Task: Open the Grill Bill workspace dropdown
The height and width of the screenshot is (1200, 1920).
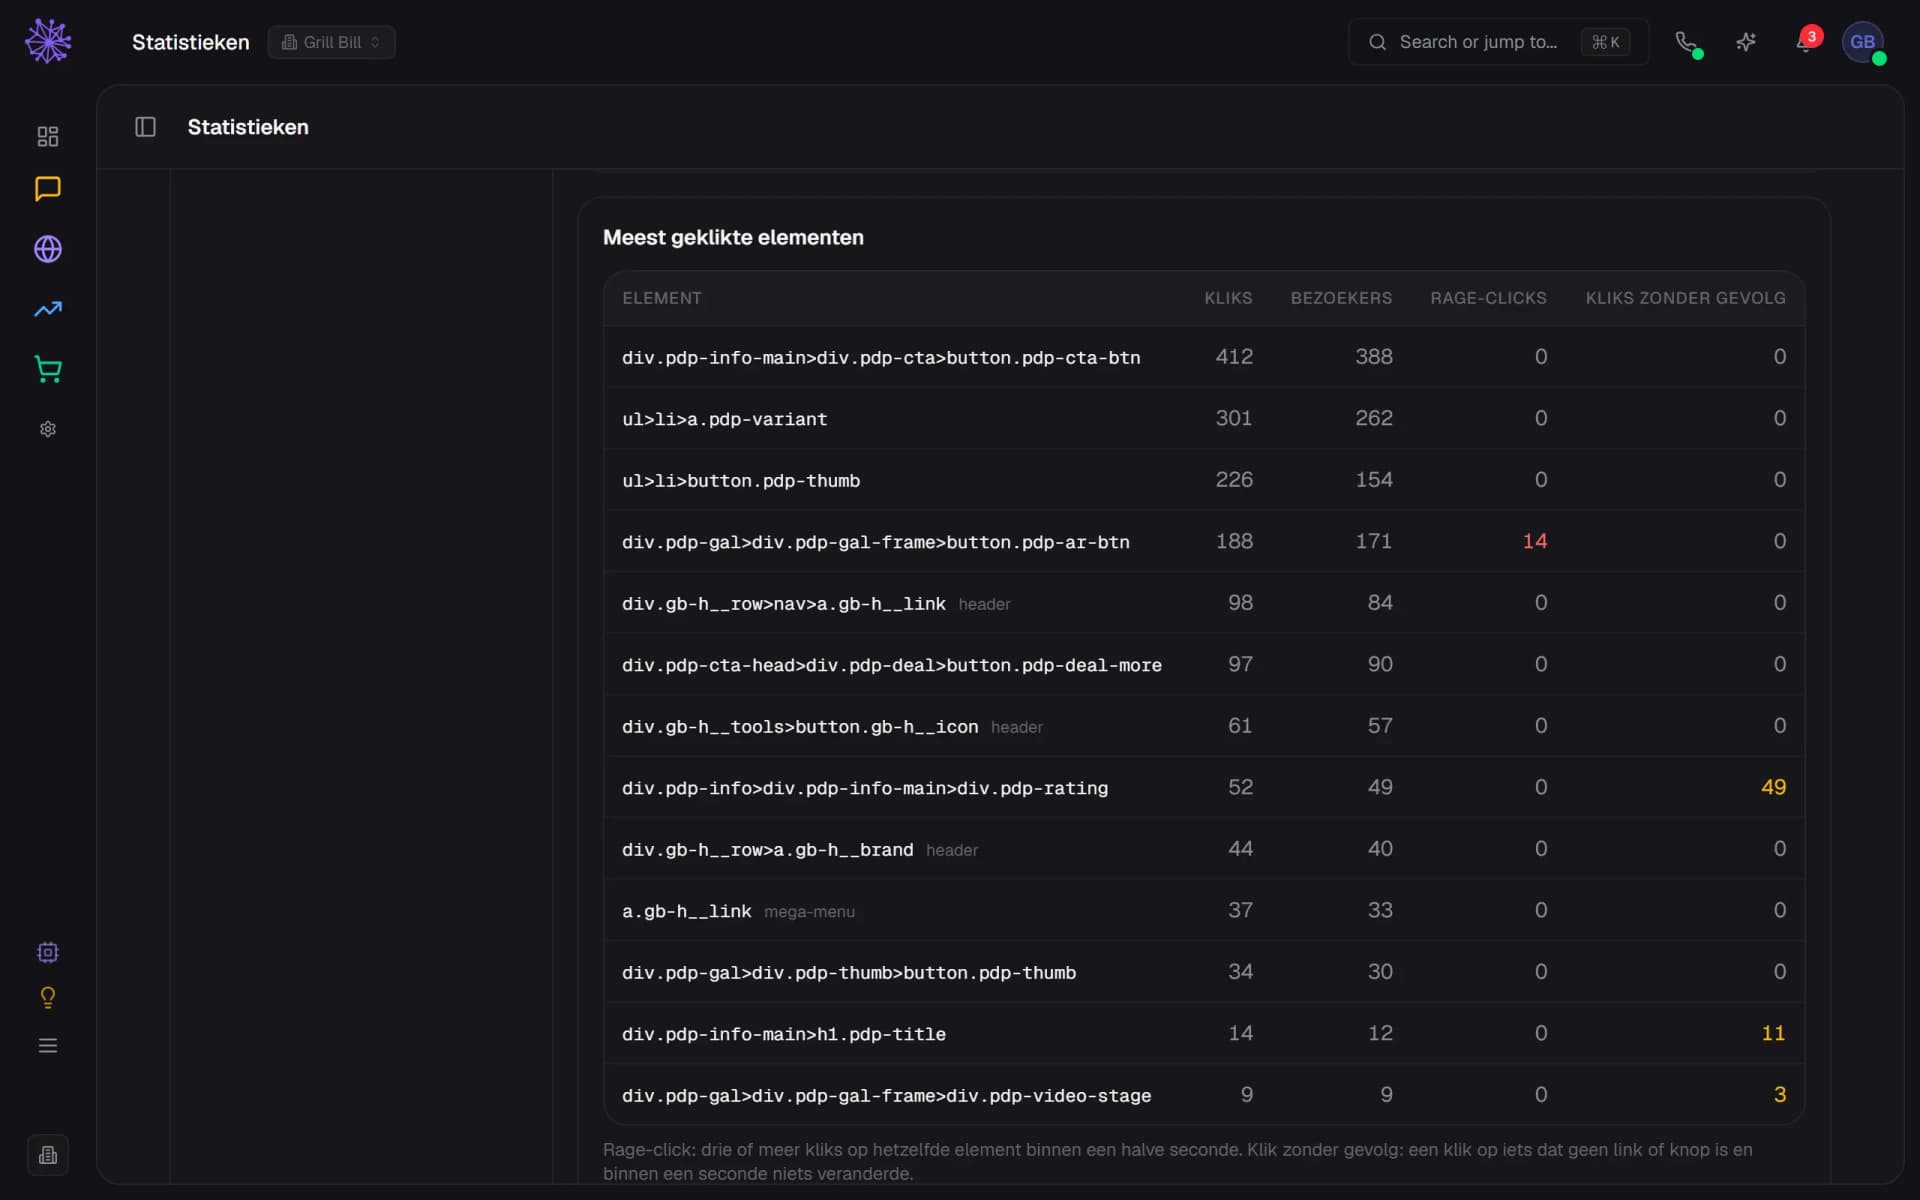Action: click(x=331, y=42)
